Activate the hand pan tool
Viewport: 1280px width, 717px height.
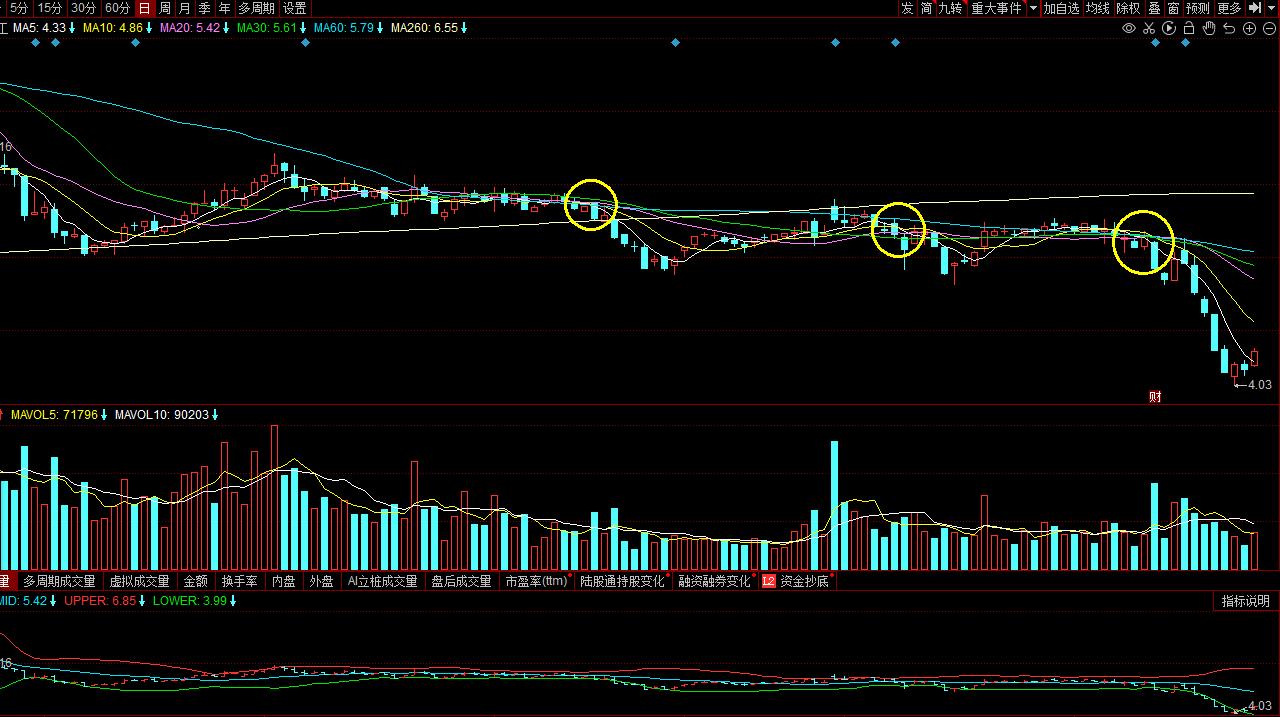(x=1209, y=28)
